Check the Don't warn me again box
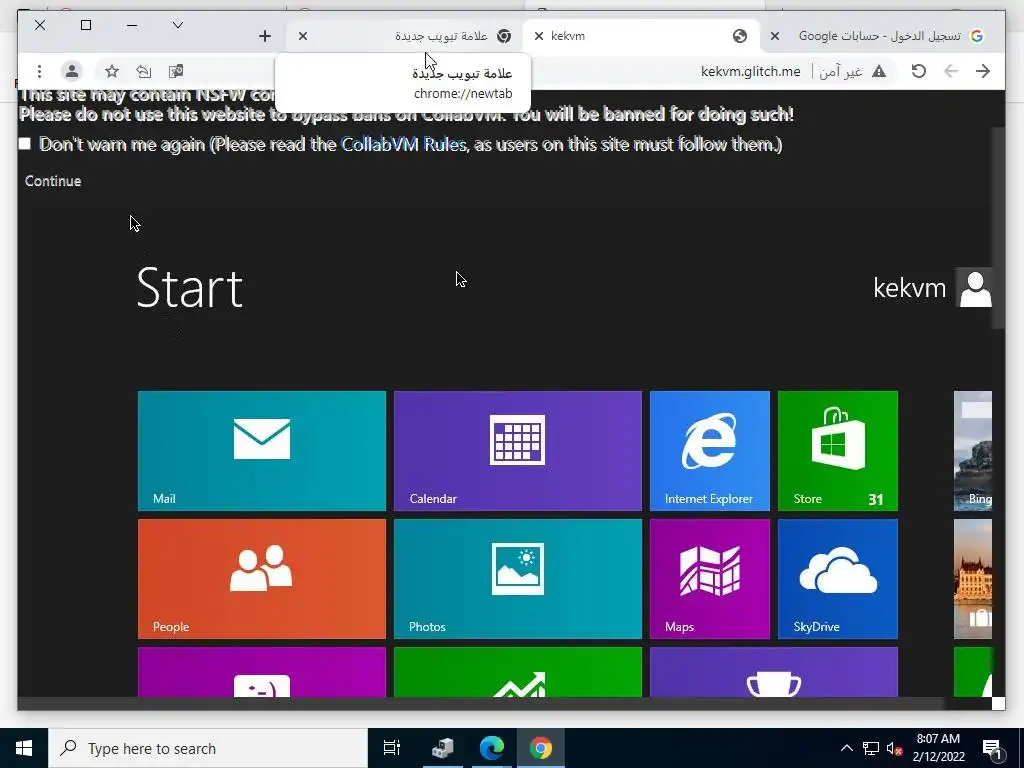1024x768 pixels. click(x=25, y=144)
